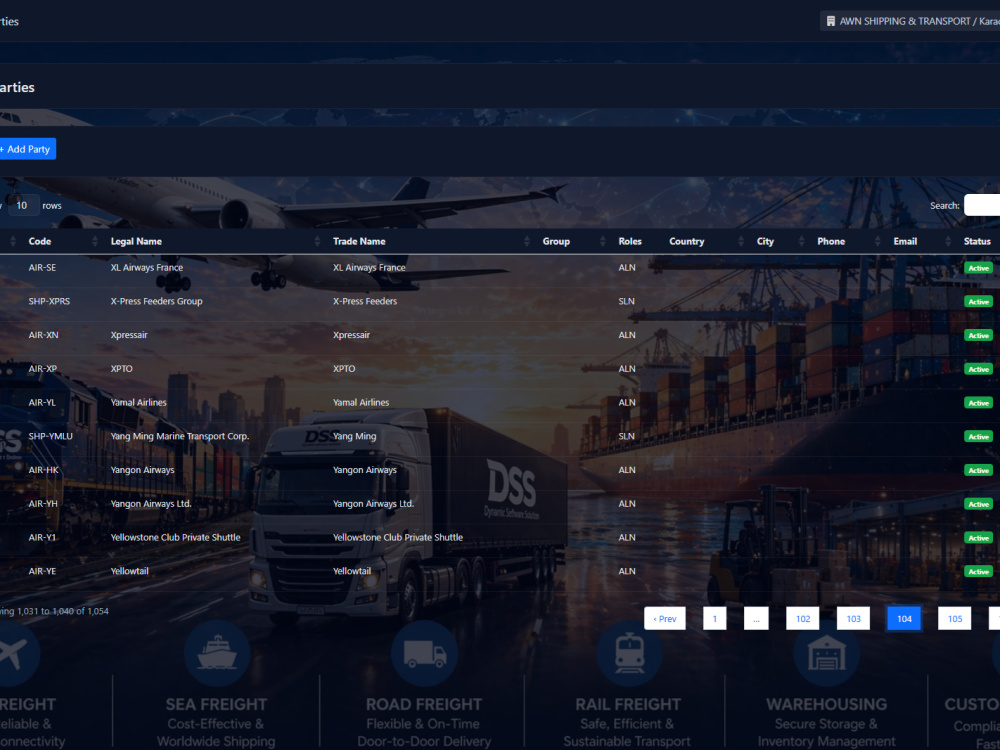The height and width of the screenshot is (750, 1000).
Task: Click legal name Yellowstone Club Private Shuttle
Action: (x=175, y=538)
